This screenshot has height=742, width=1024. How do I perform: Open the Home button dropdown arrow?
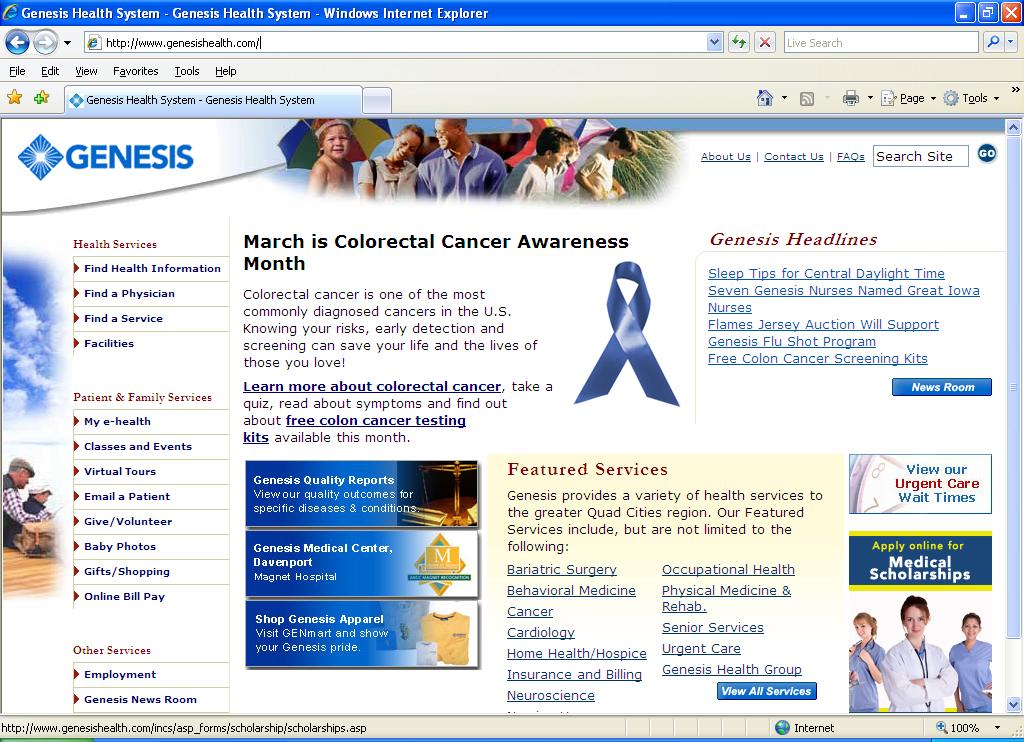(x=784, y=98)
